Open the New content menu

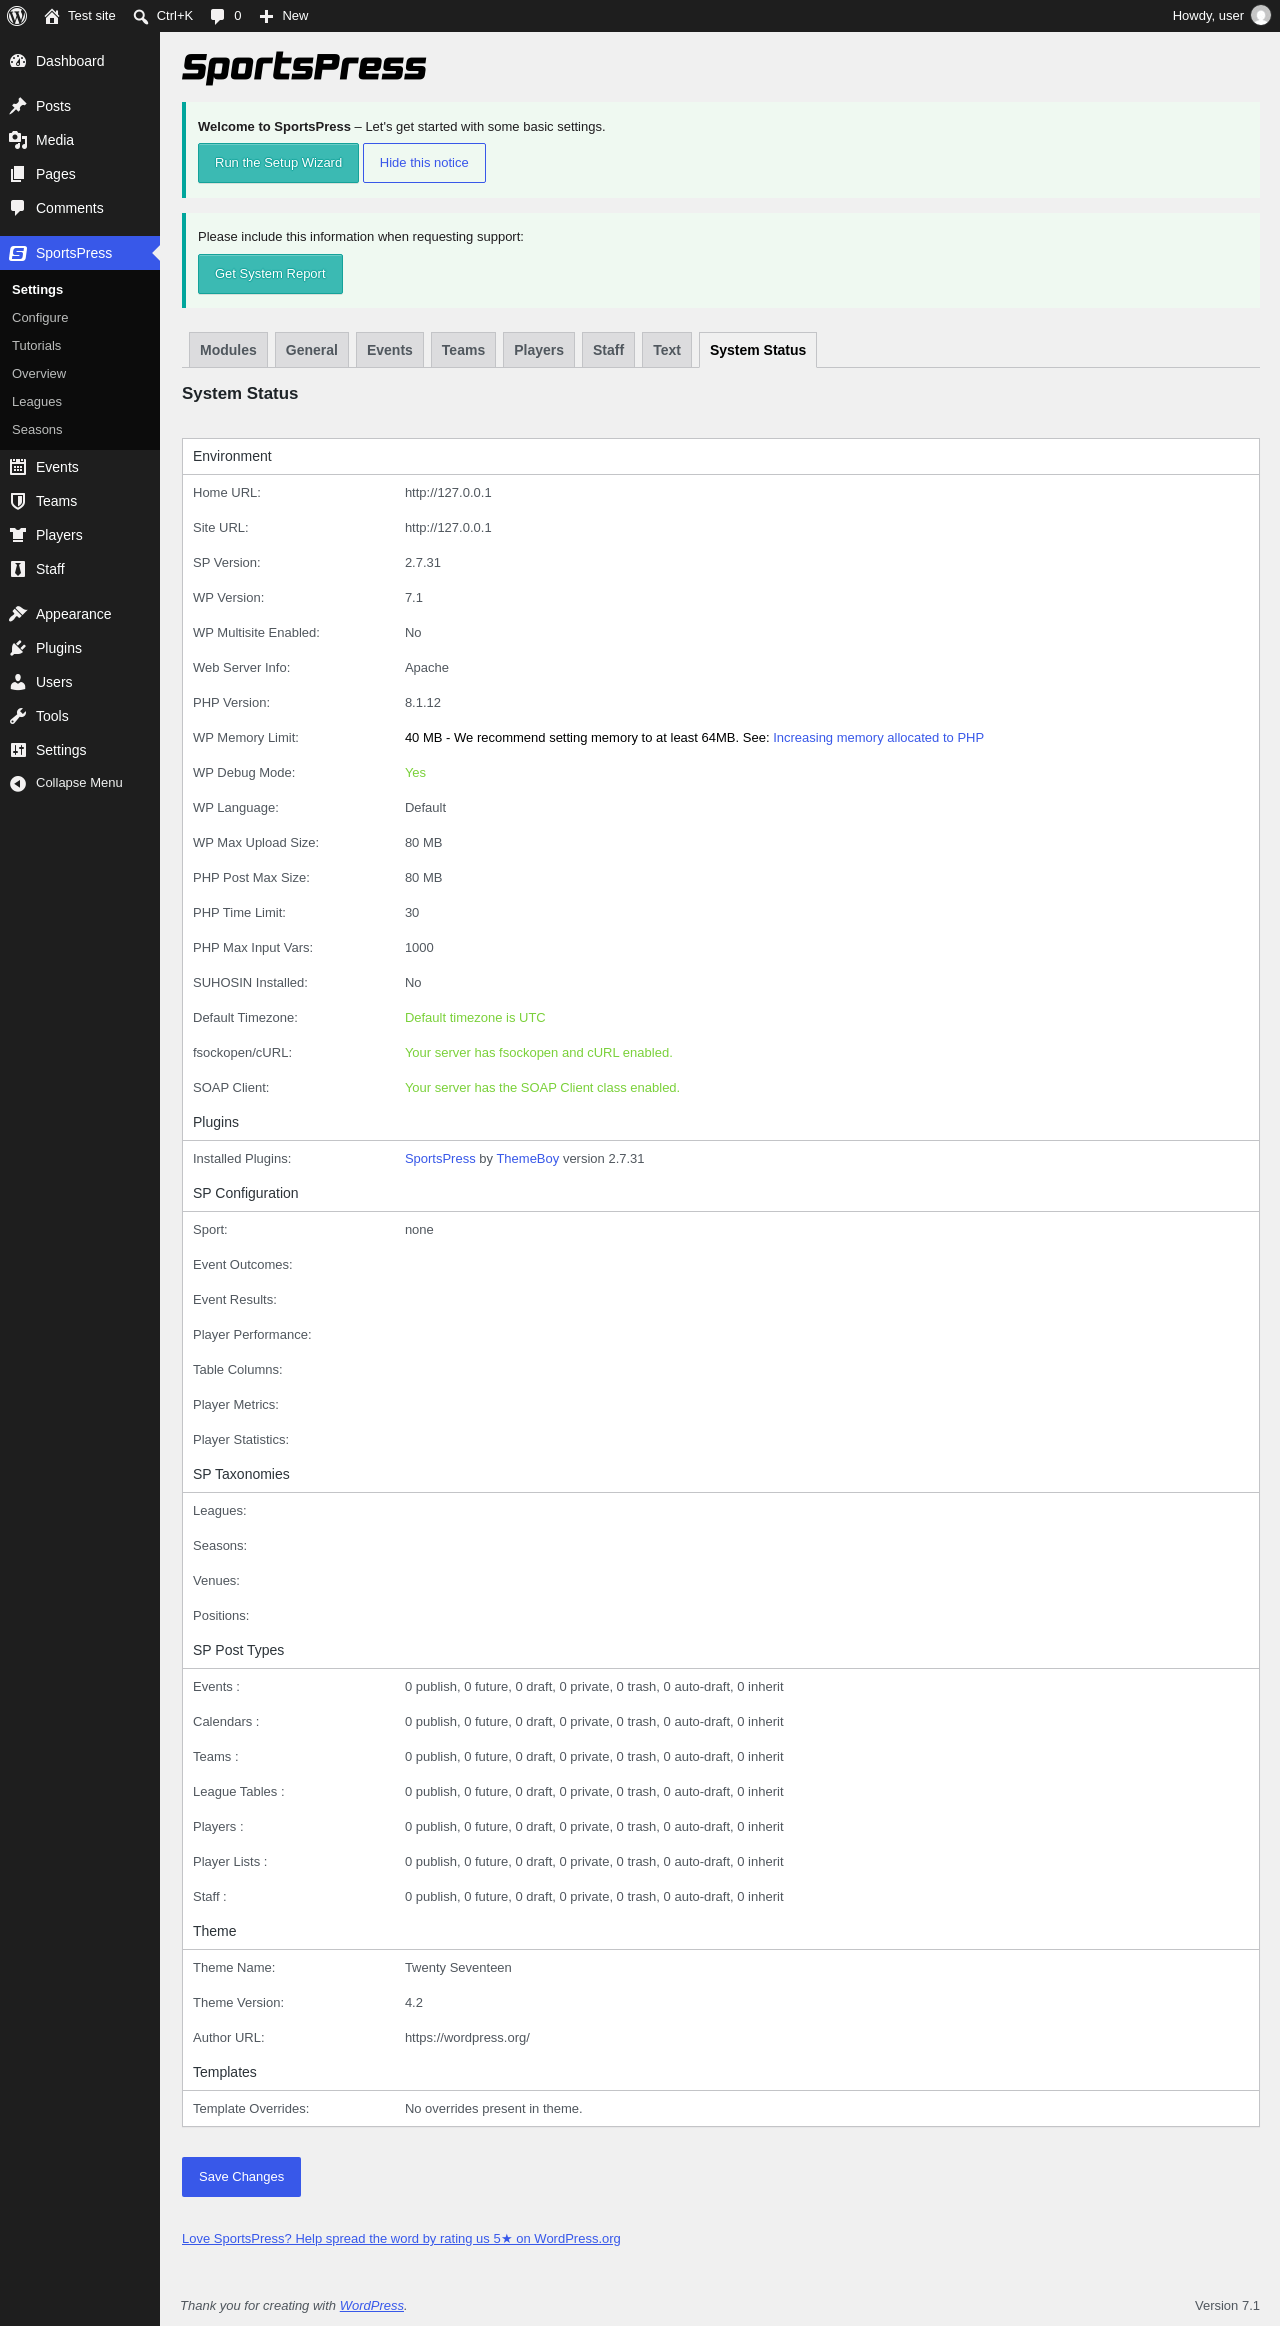[x=284, y=16]
